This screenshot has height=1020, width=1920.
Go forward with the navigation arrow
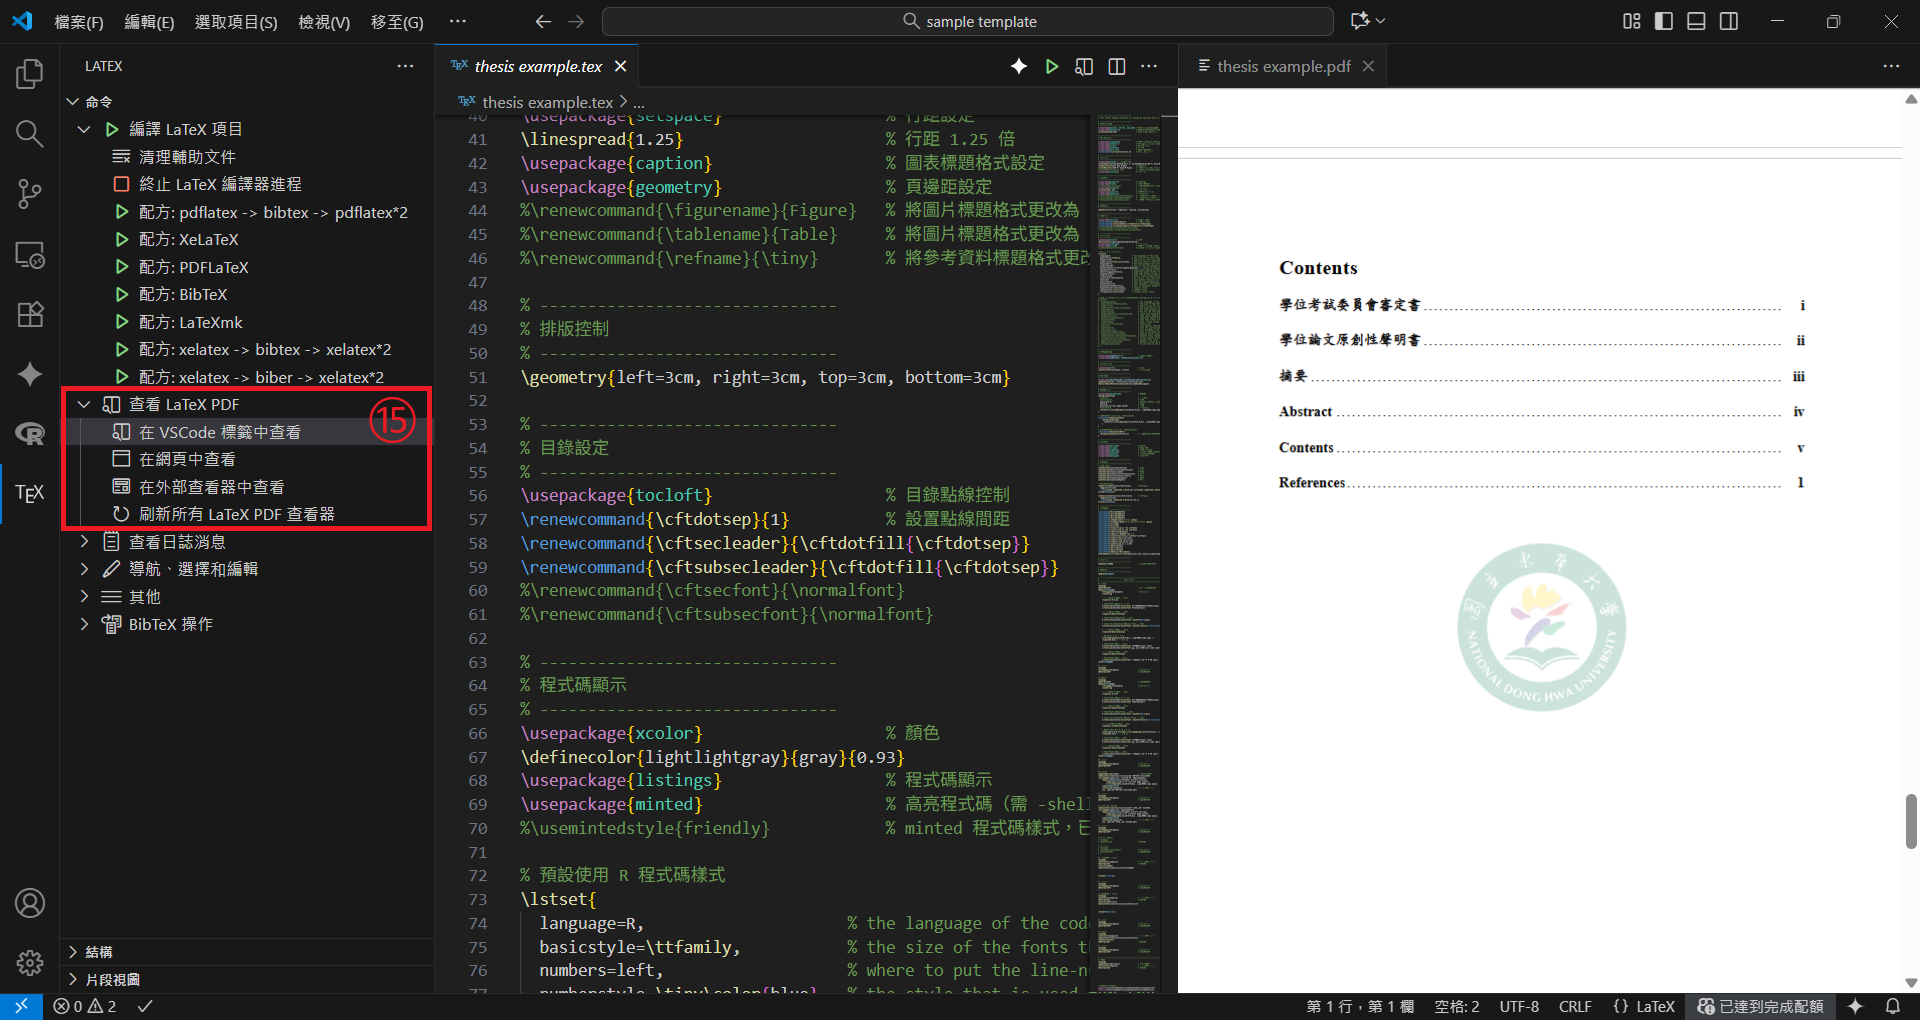(x=576, y=21)
